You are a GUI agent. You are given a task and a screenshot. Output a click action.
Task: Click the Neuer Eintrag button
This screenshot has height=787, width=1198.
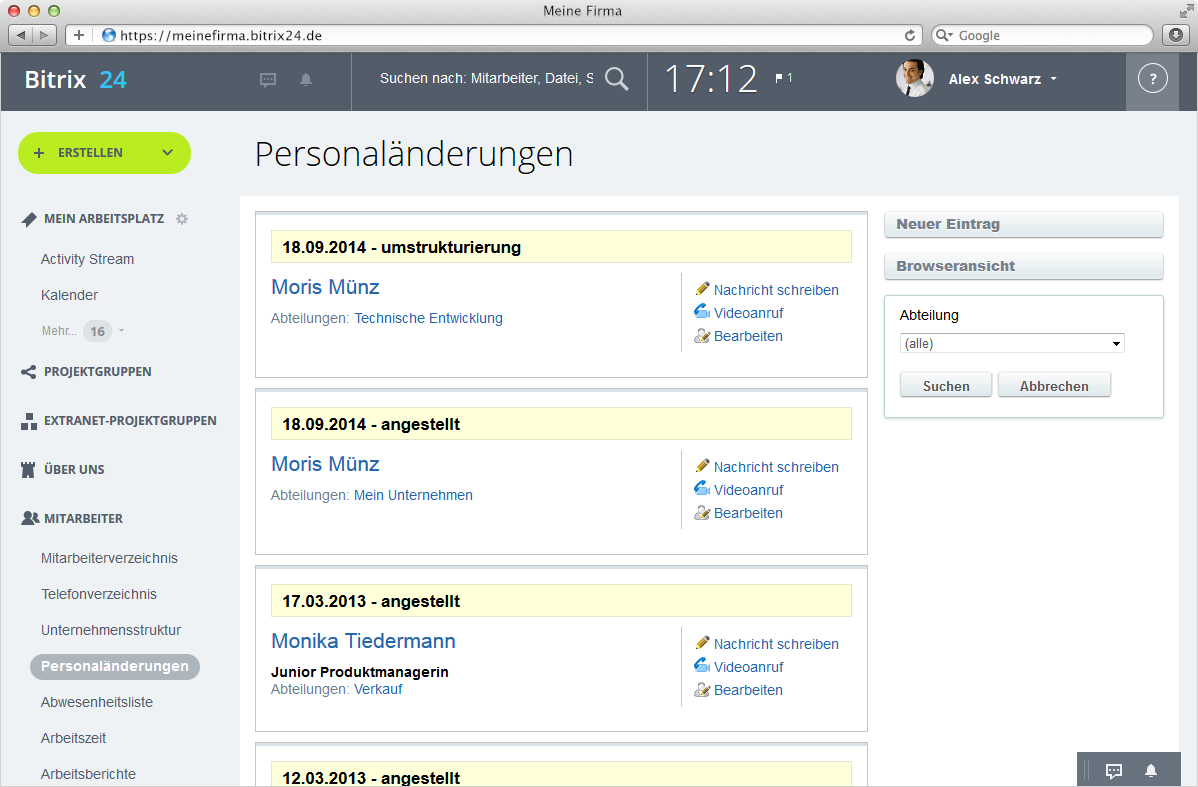pos(1024,224)
